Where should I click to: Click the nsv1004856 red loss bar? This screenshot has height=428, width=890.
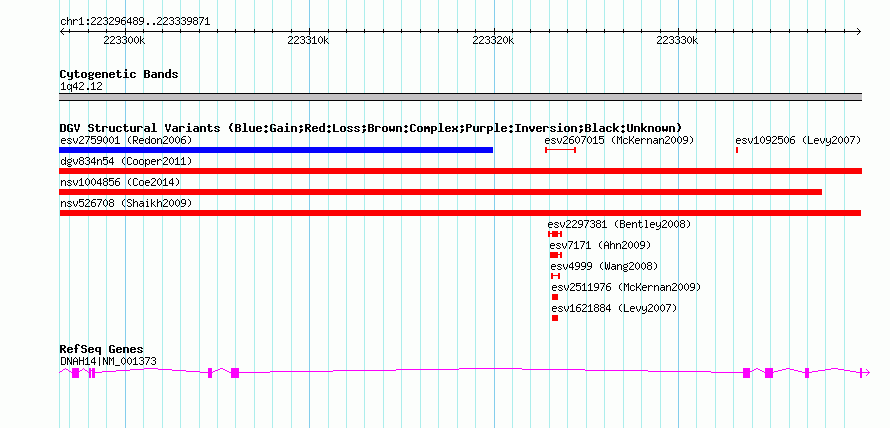pos(440,192)
